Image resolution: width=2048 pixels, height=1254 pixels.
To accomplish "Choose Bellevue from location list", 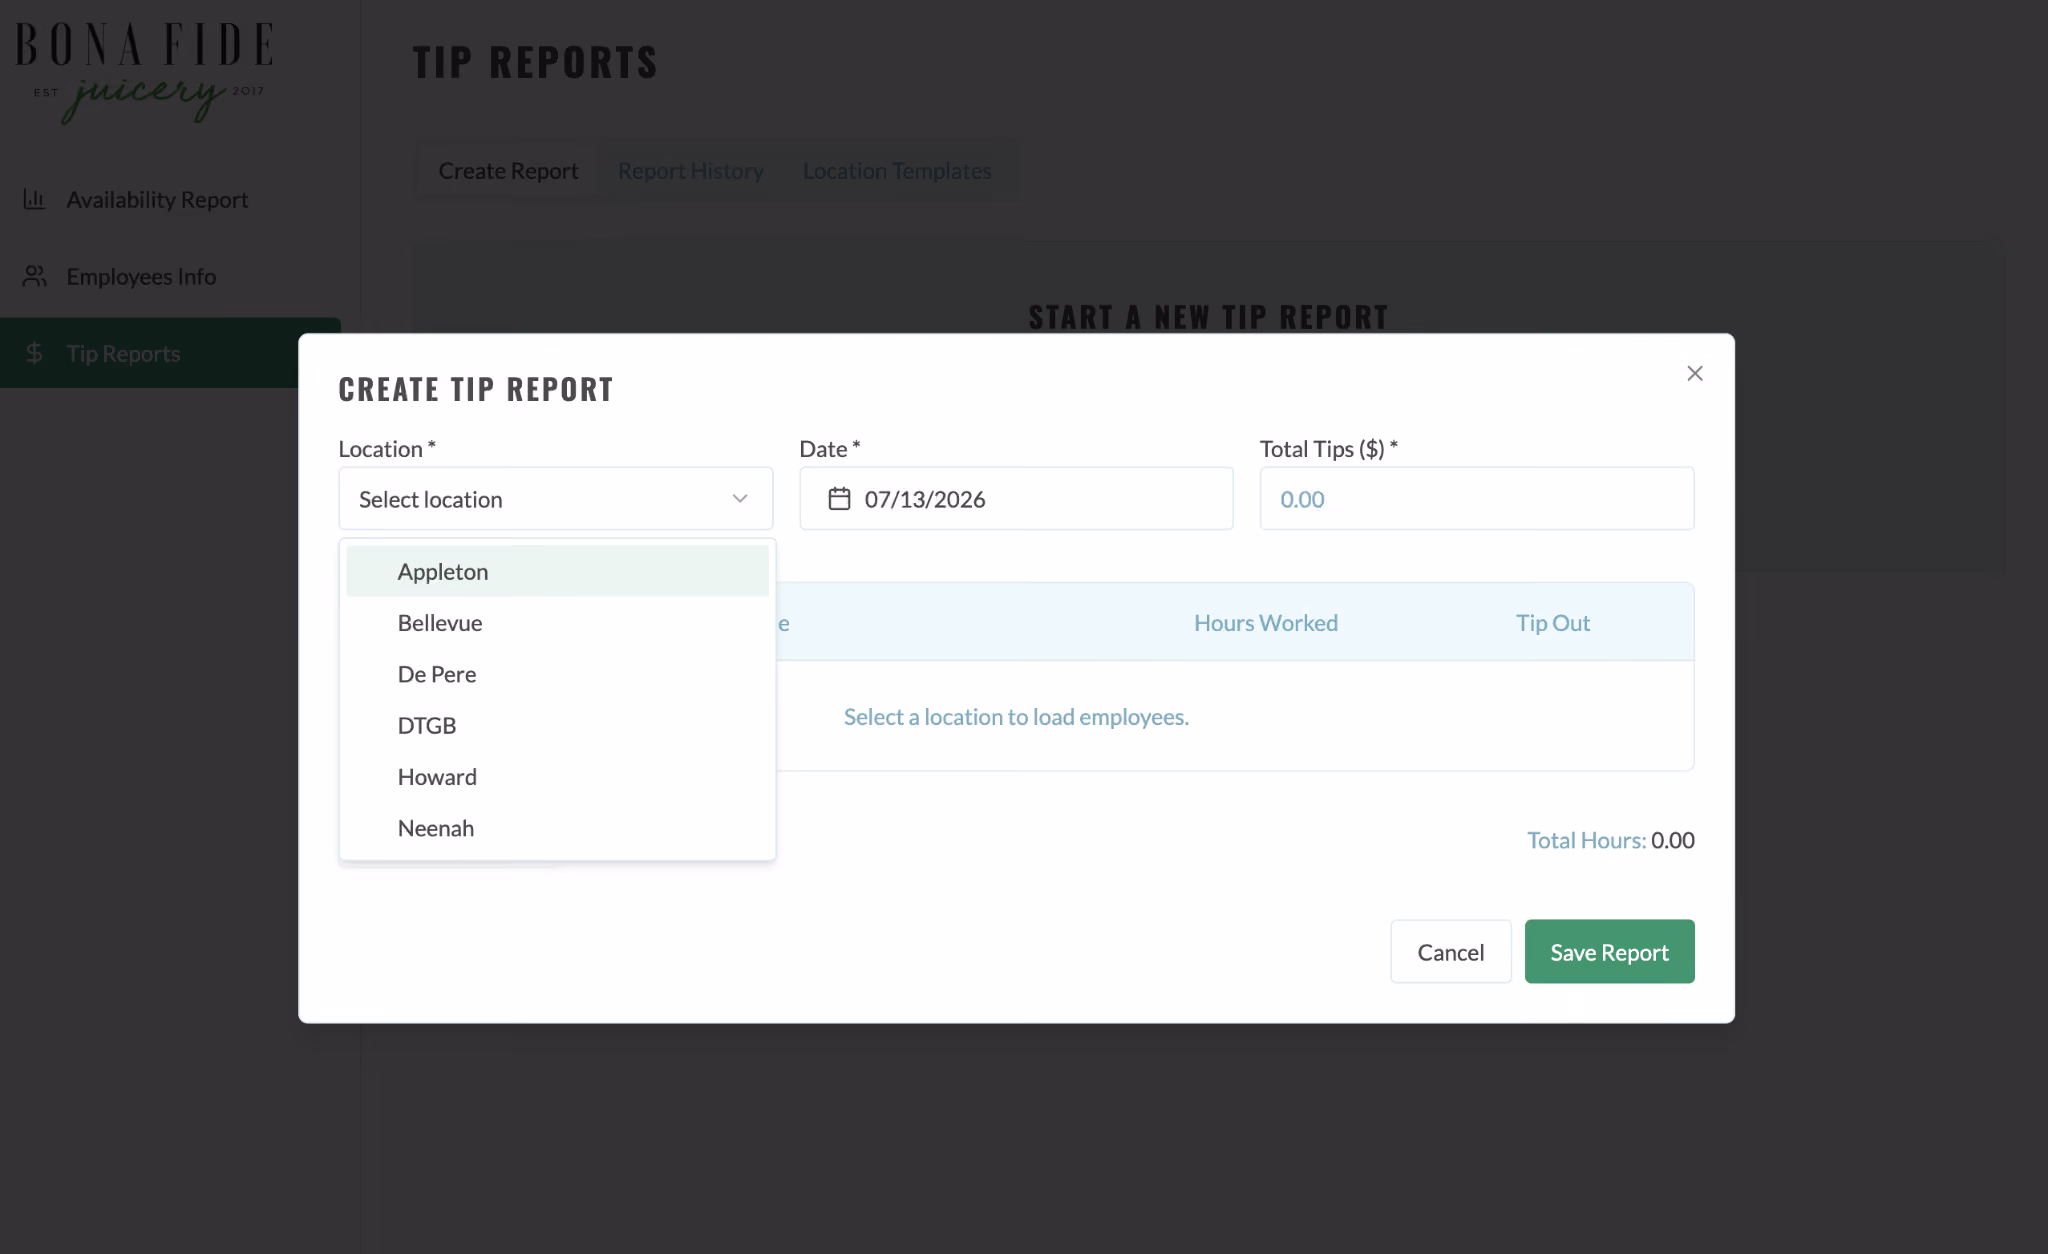I will point(557,622).
